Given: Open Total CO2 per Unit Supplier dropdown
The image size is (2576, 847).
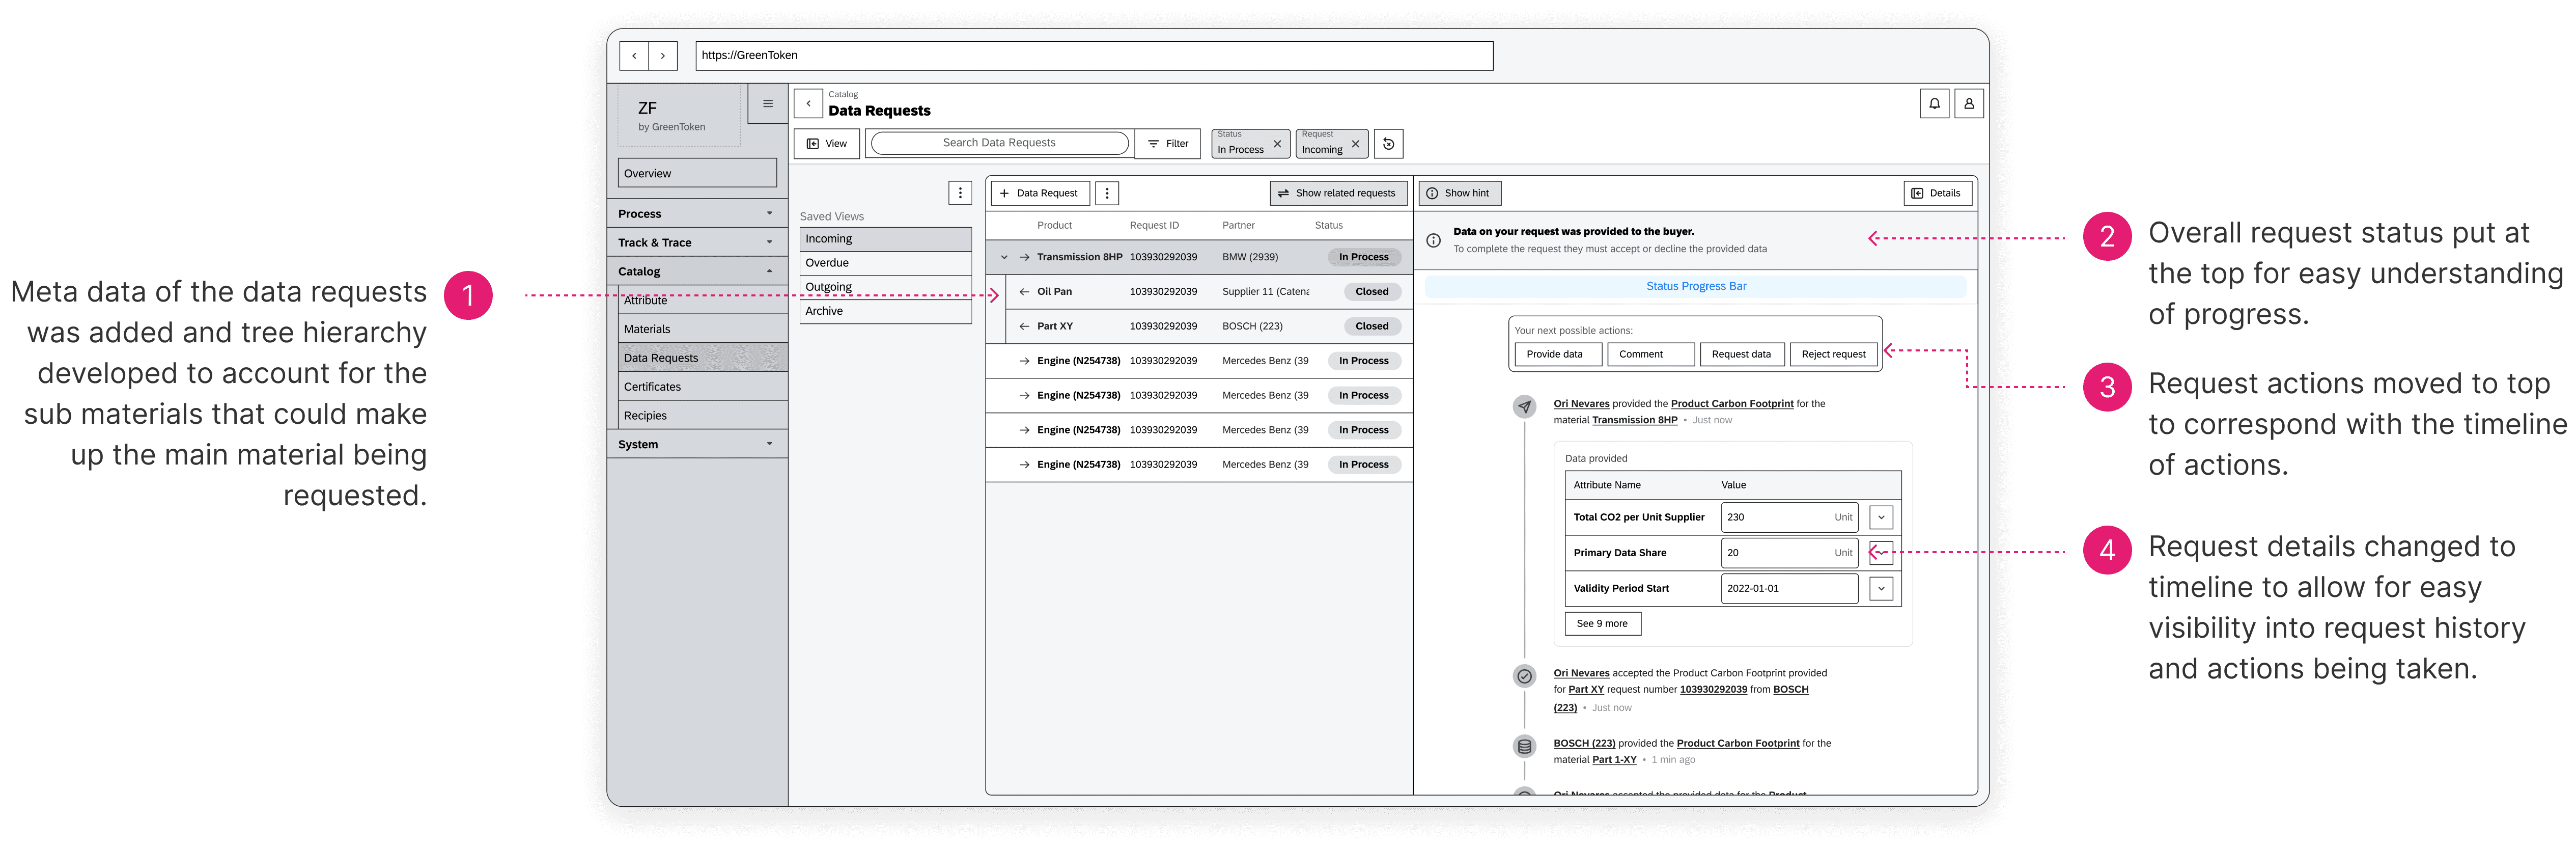Looking at the screenshot, I should tap(1881, 518).
